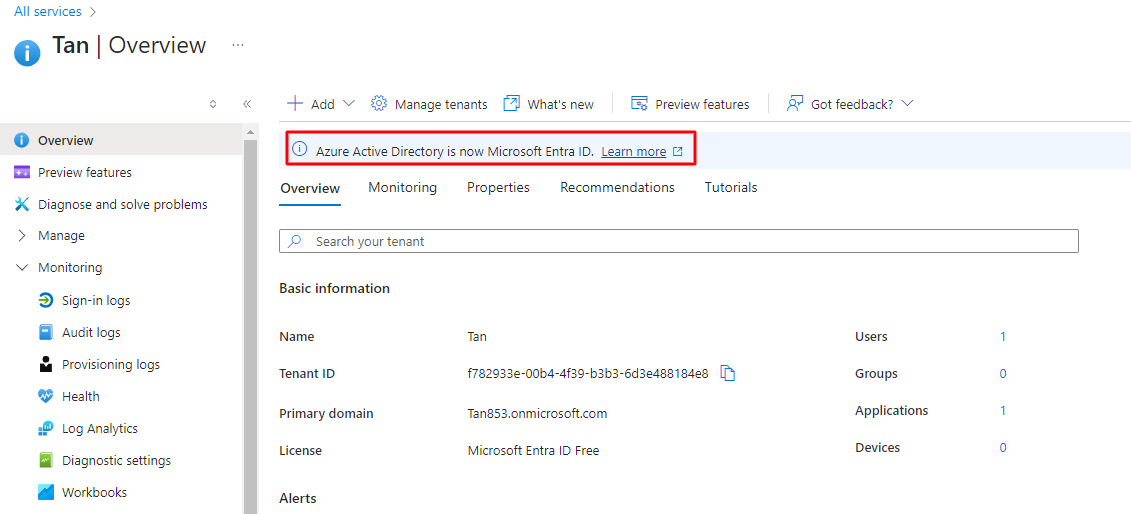This screenshot has width=1131, height=514.
Task: Click the Overview info icon in sidebar
Action: [22, 140]
